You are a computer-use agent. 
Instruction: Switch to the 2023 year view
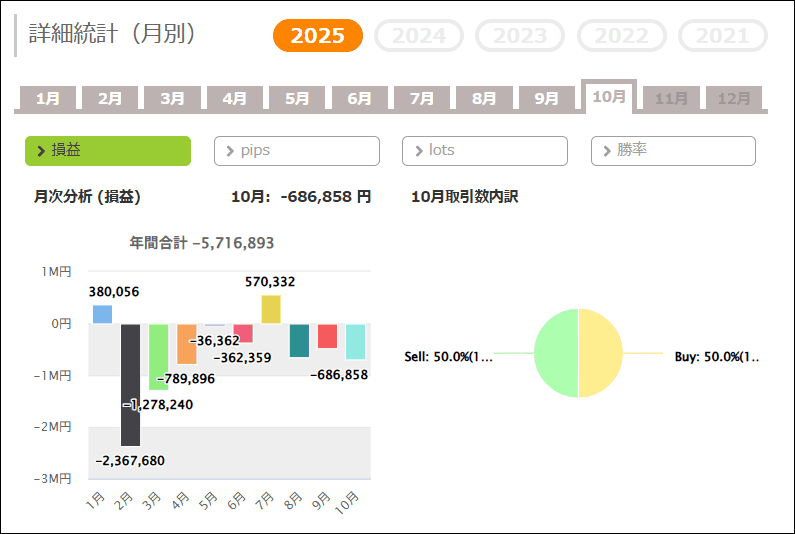pos(520,36)
